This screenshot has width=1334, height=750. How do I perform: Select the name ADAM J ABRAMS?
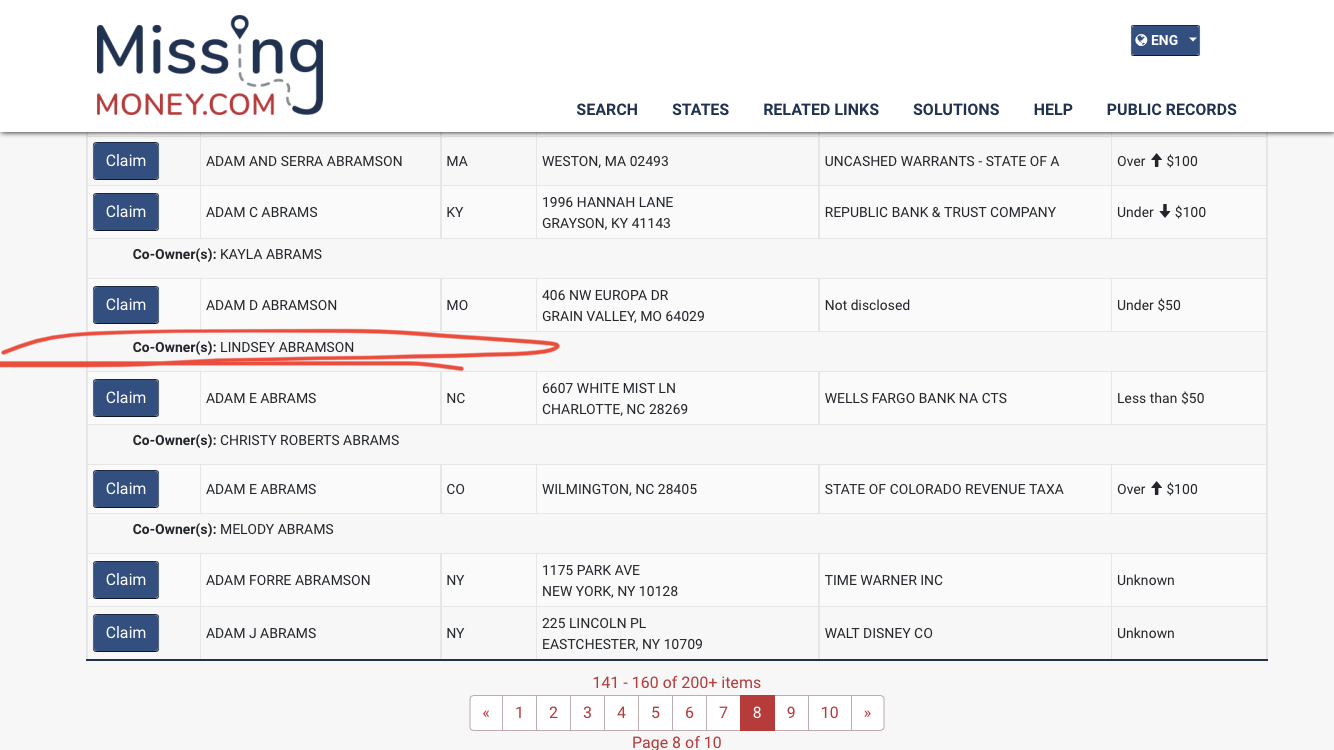pos(261,633)
